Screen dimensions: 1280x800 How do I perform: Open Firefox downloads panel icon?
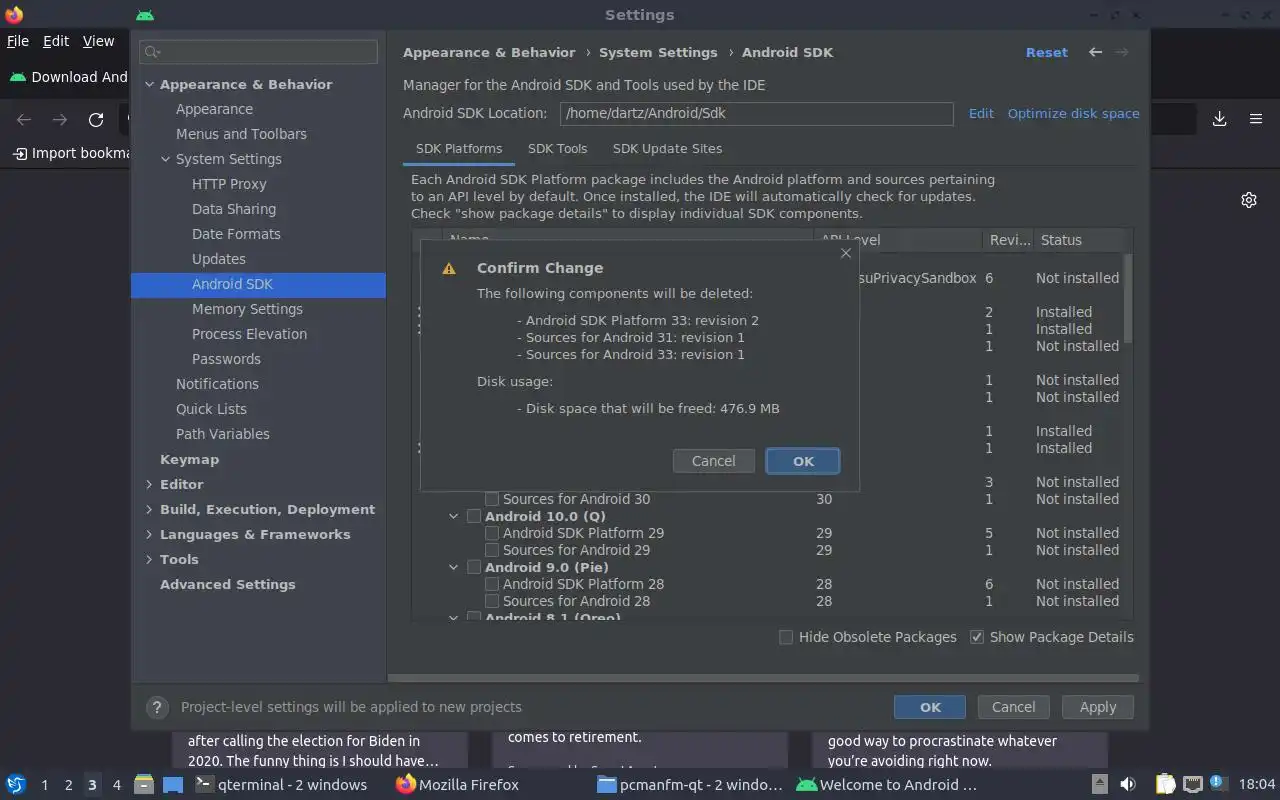click(1220, 119)
